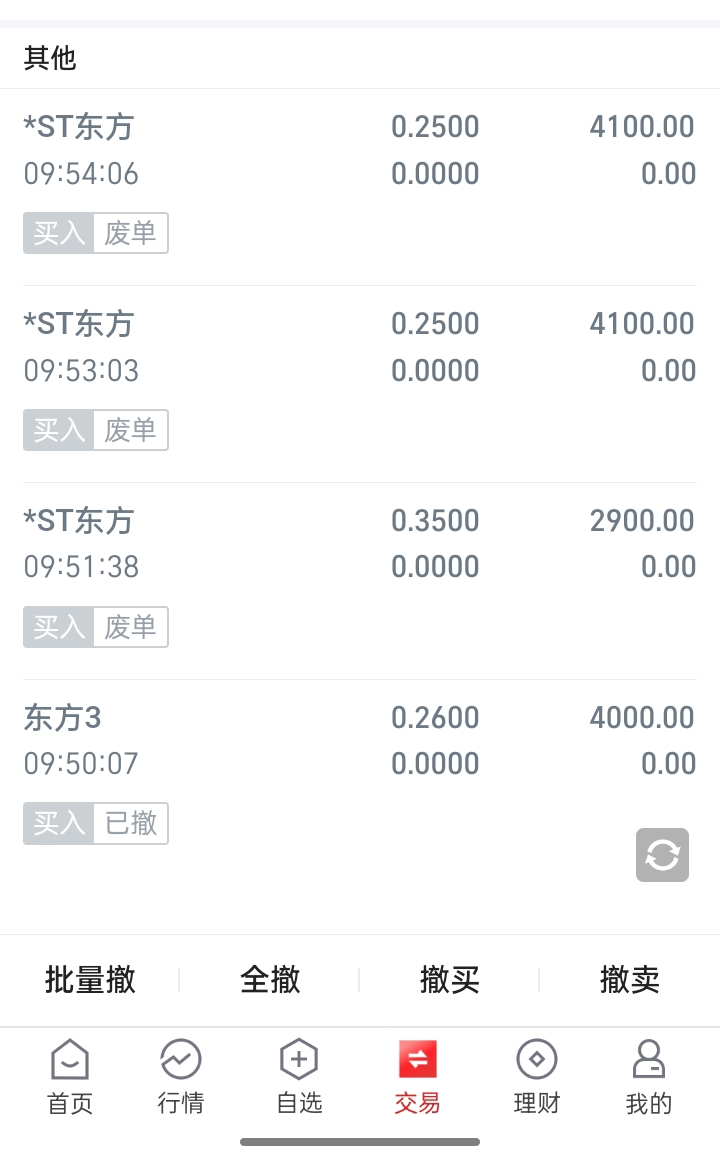This screenshot has height=1160, width=720.
Task: Tap 废单 tag on 09:53:03 order
Action: pos(131,430)
